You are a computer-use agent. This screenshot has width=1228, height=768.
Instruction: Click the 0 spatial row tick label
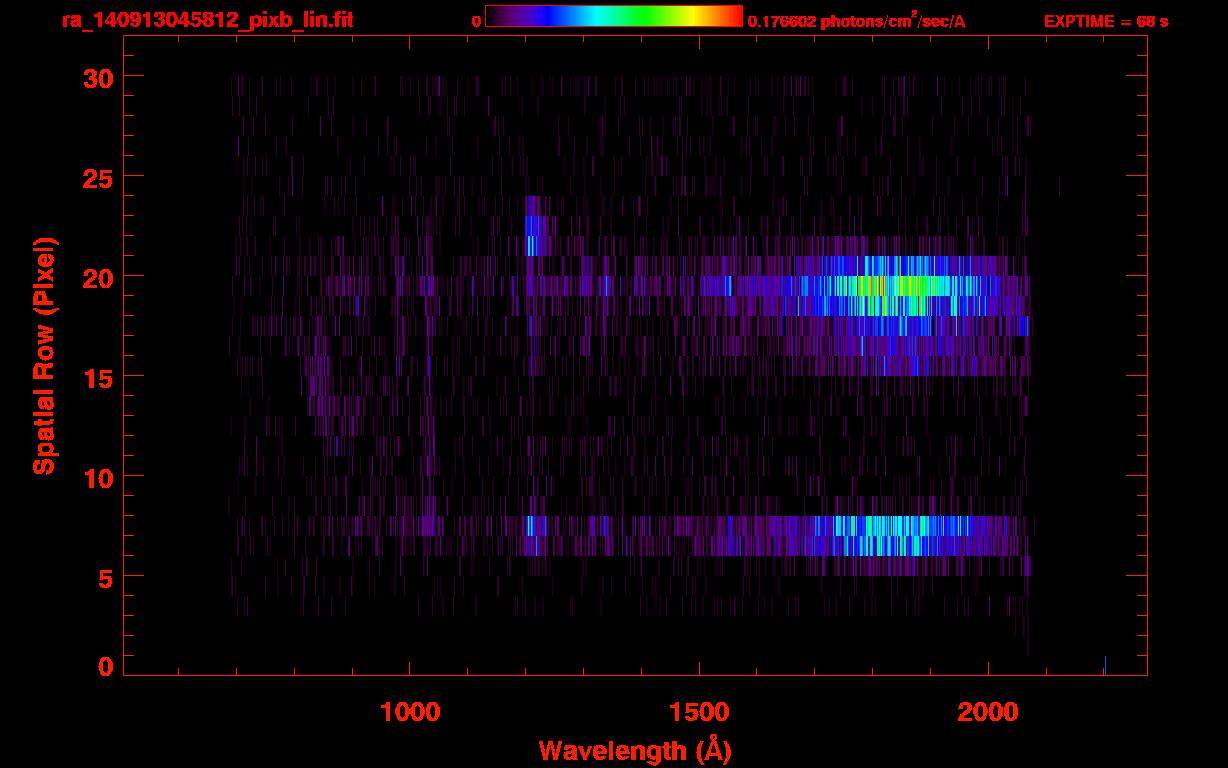[105, 666]
